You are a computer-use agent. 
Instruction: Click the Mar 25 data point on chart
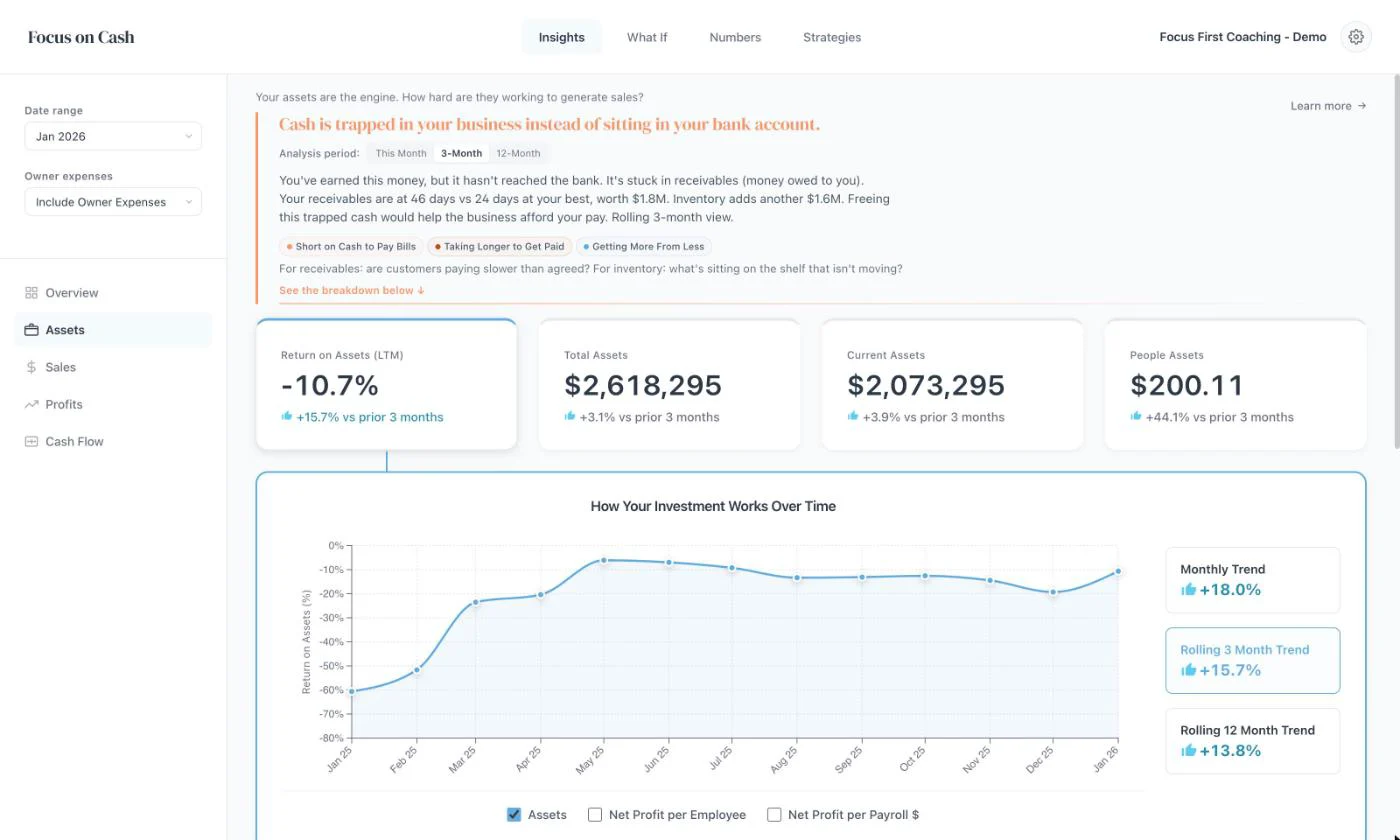pos(476,602)
